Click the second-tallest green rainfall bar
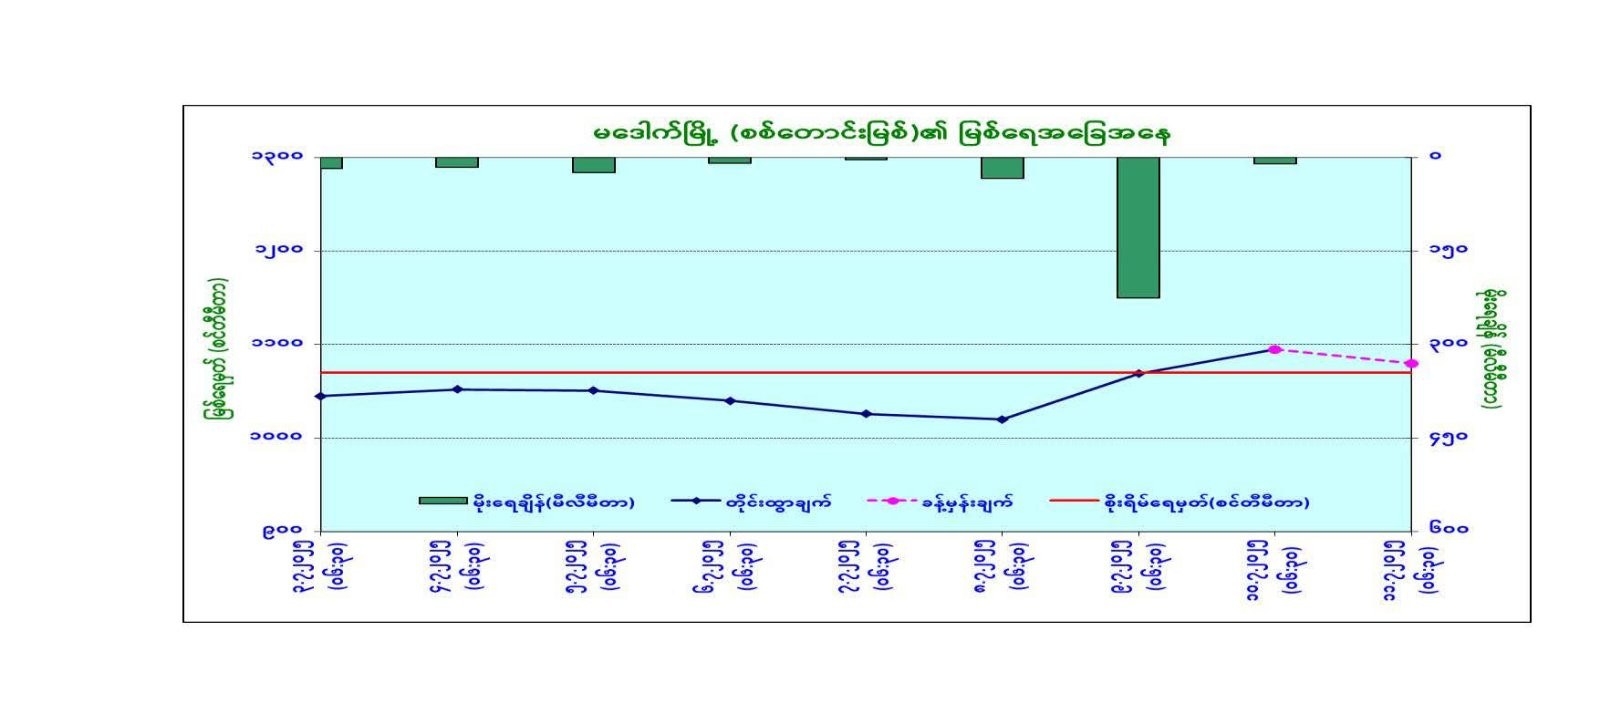Screen dimensions: 1600x724 click(x=1002, y=168)
